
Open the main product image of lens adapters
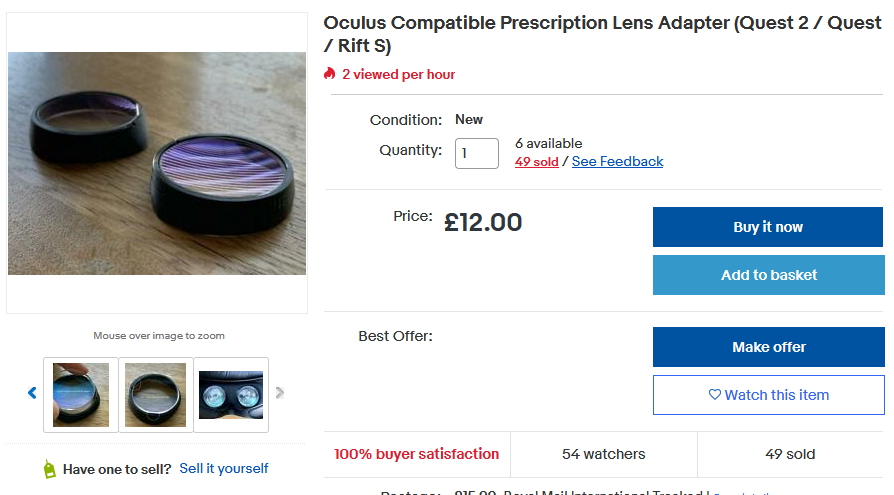click(x=157, y=163)
